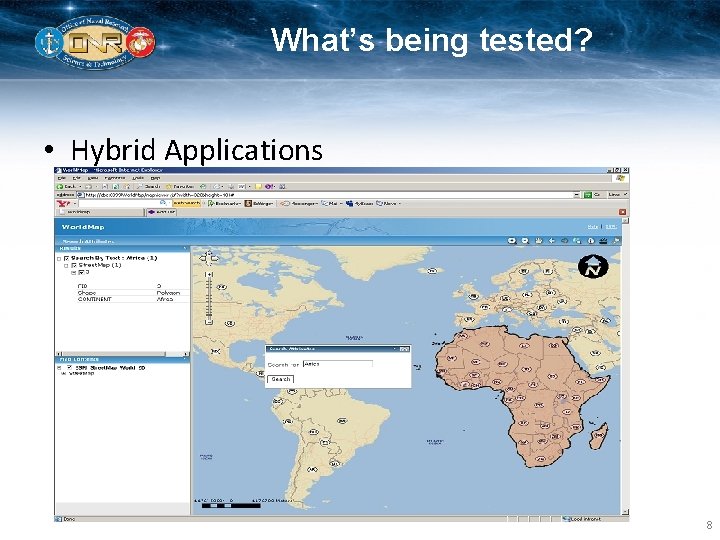Toggle the StreetMap World 2D layer checkbox

coord(69,368)
